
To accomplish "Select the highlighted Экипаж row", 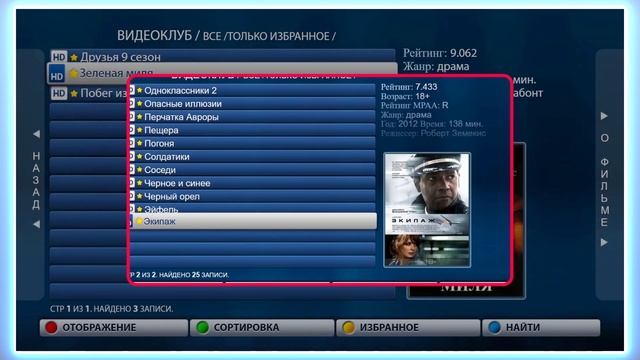I will [253, 221].
